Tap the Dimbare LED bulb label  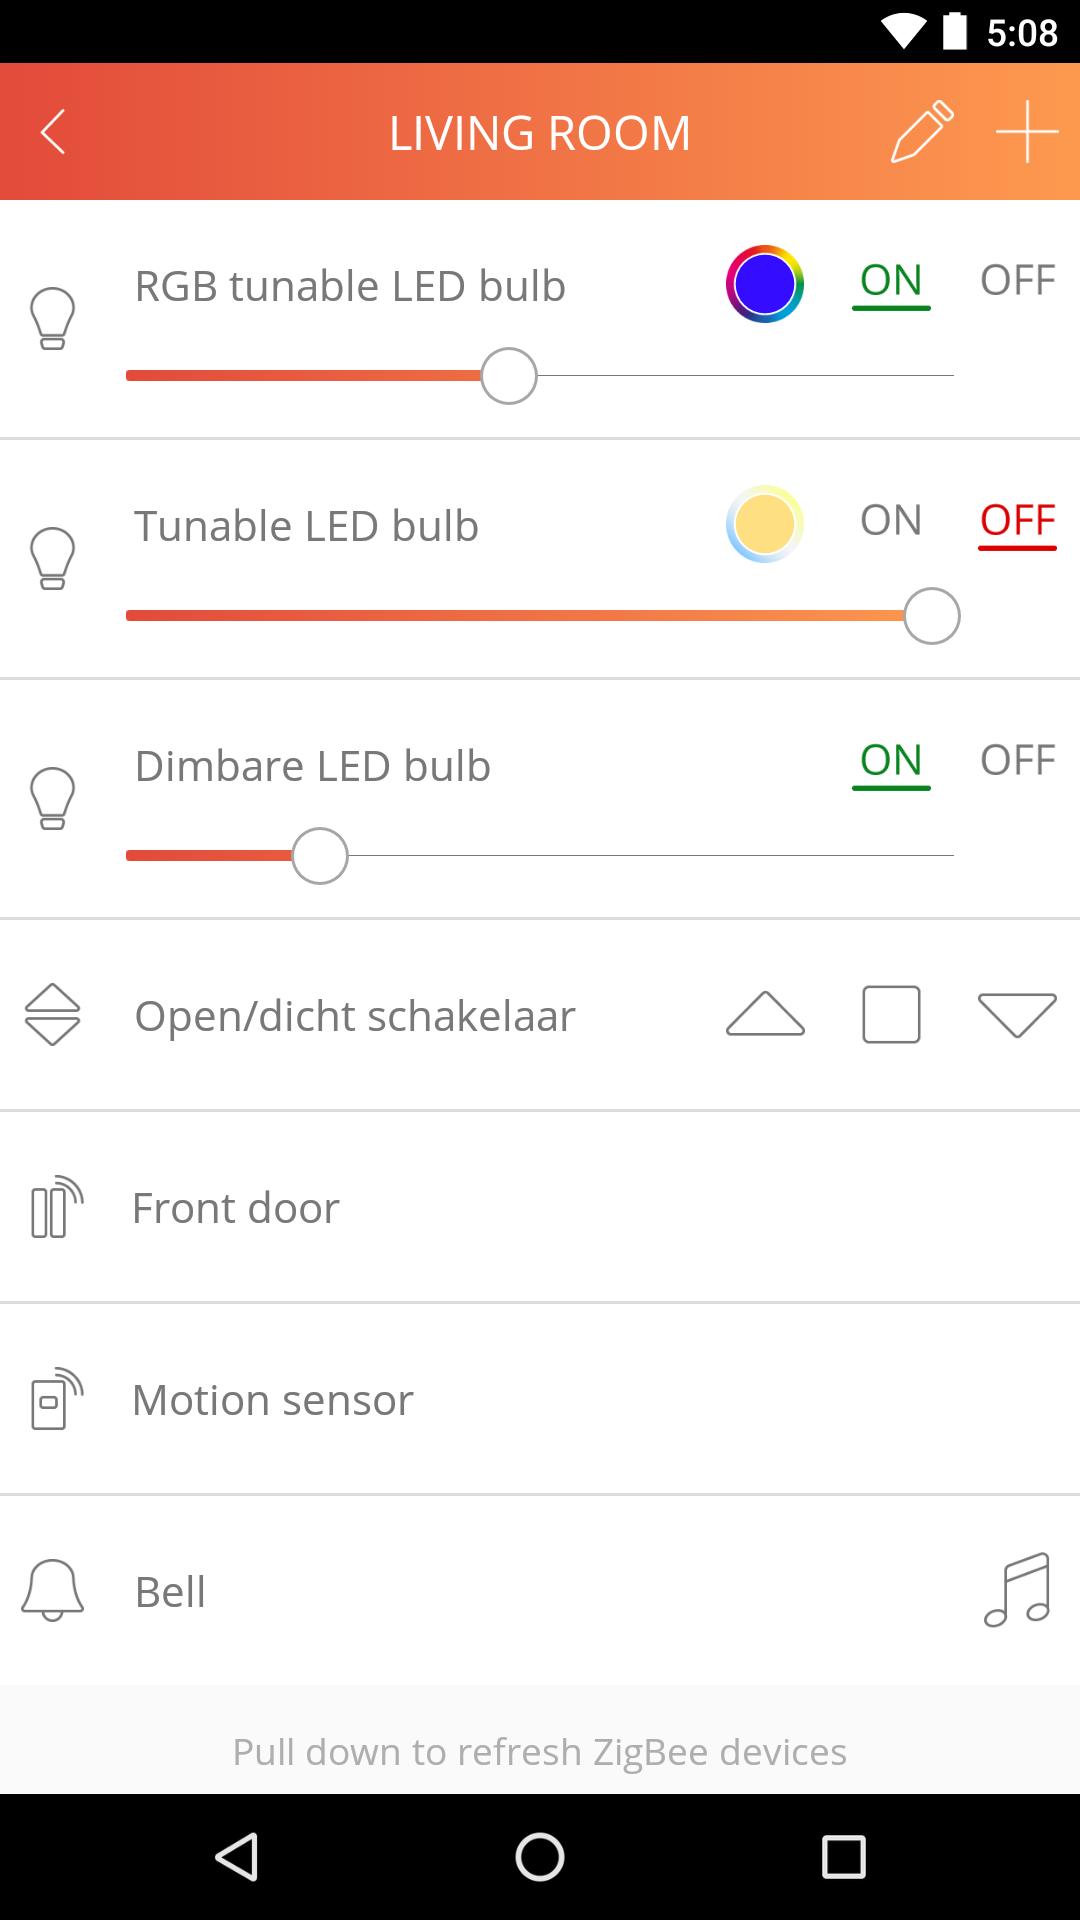(x=313, y=766)
